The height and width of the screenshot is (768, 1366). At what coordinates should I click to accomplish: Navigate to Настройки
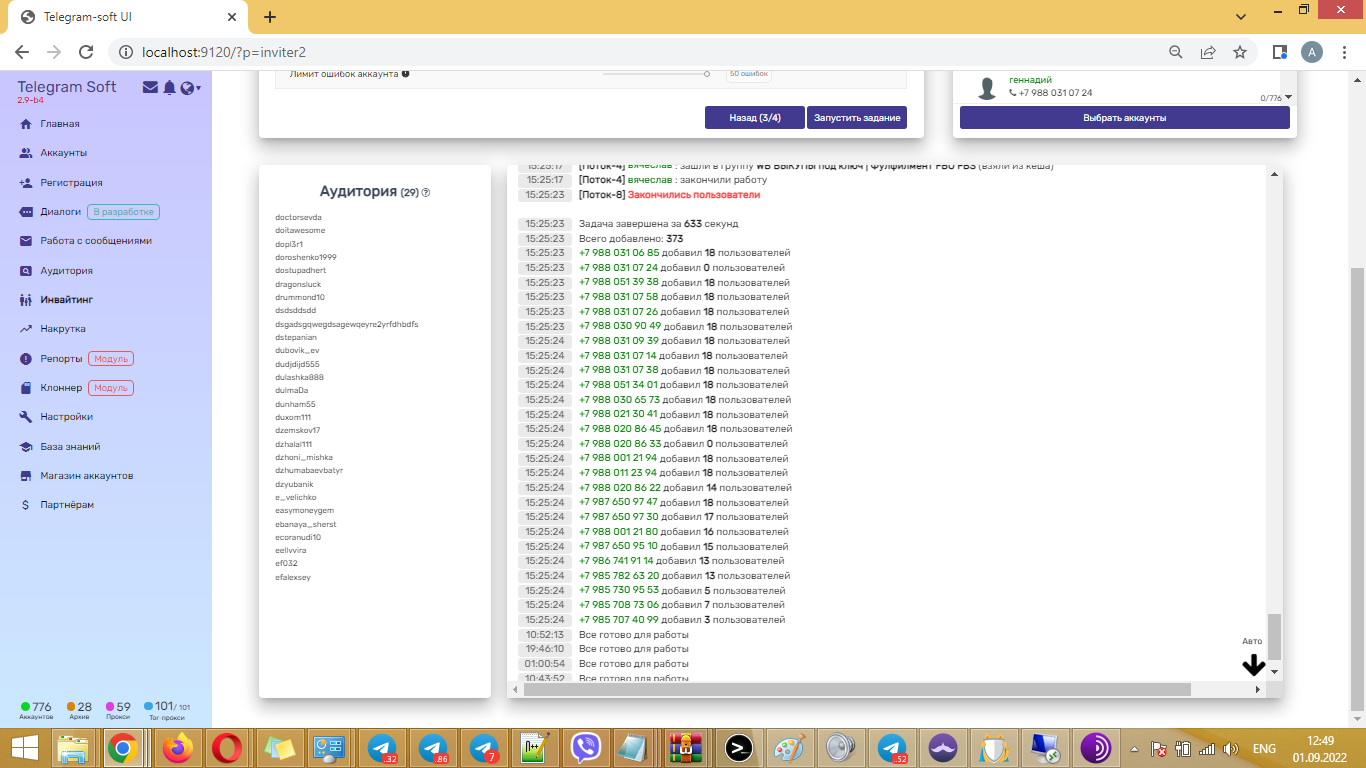click(67, 417)
